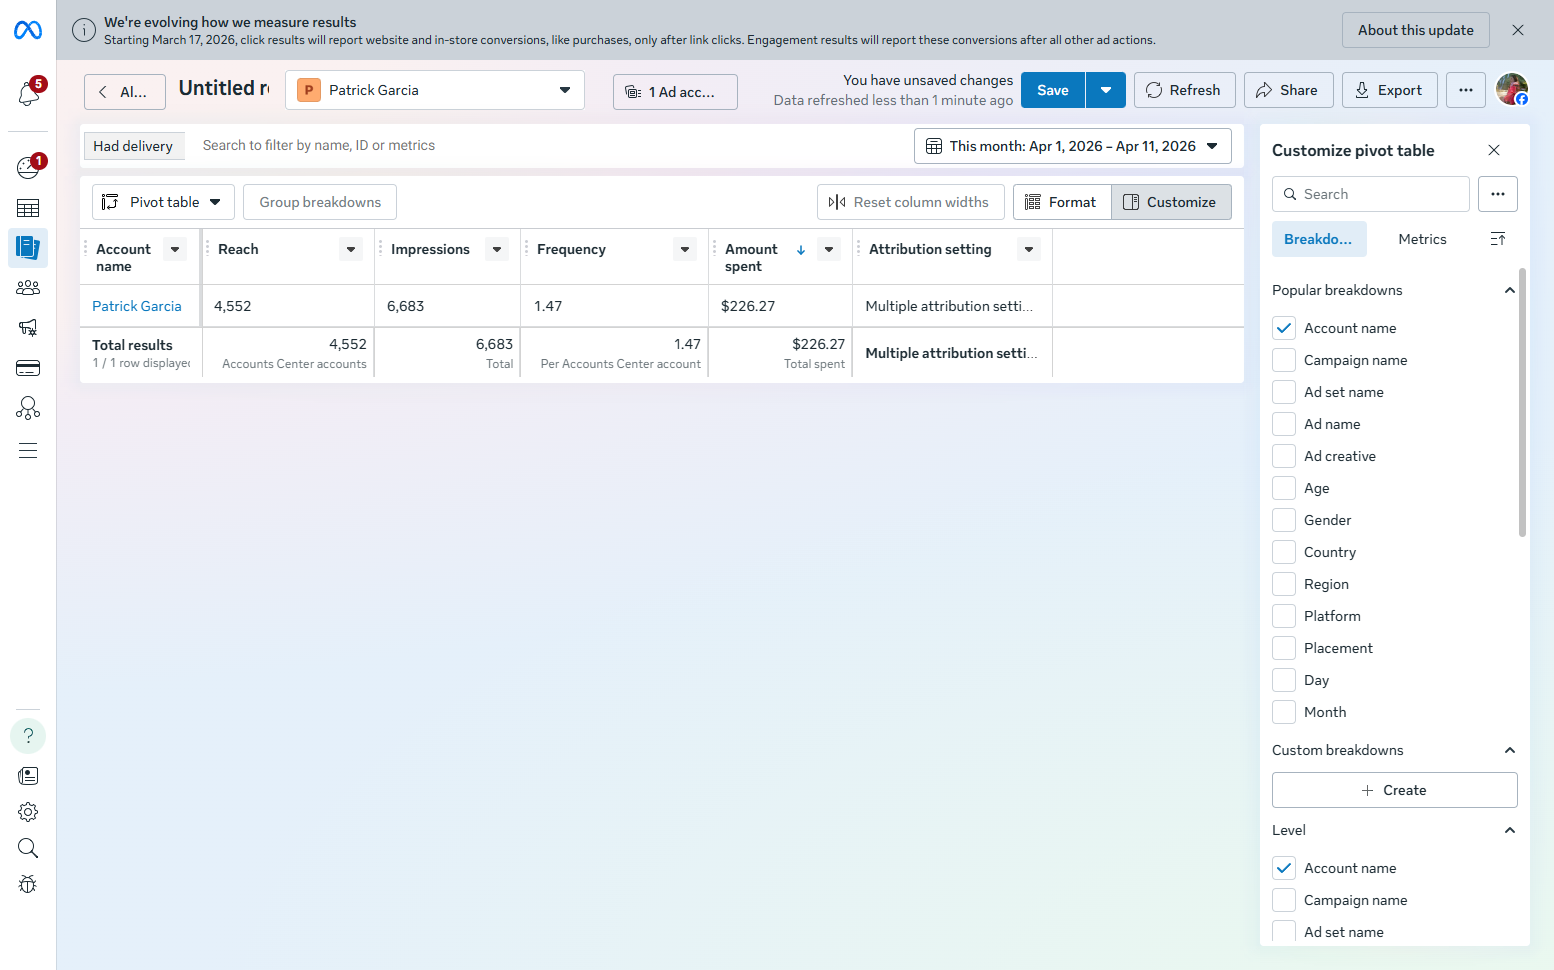Click the bug report icon in sidebar
The height and width of the screenshot is (970, 1554).
[x=28, y=884]
